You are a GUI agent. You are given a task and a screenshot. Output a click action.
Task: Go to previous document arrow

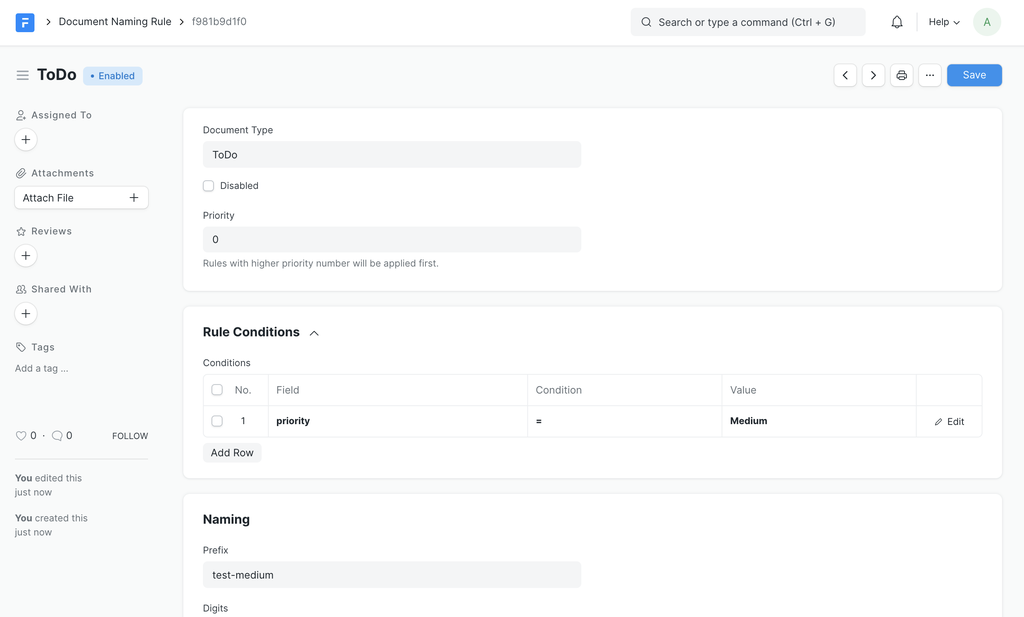click(x=845, y=75)
